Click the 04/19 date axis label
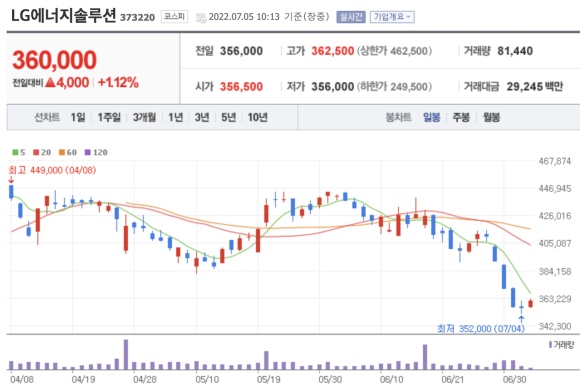This screenshot has width=580, height=391. (x=83, y=380)
